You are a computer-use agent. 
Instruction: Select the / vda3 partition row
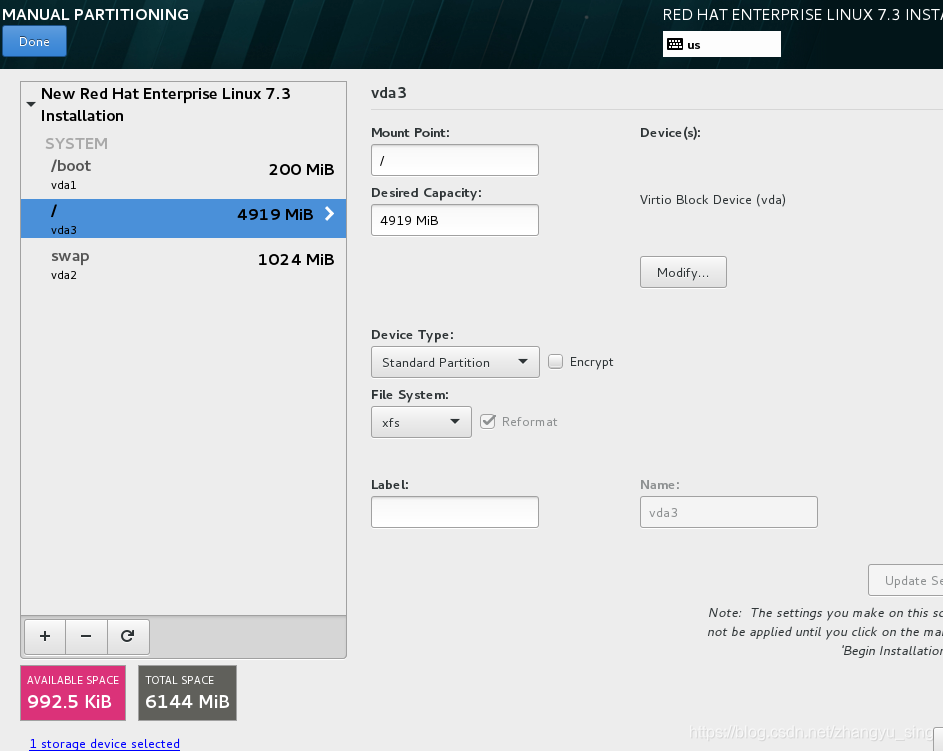tap(183, 218)
